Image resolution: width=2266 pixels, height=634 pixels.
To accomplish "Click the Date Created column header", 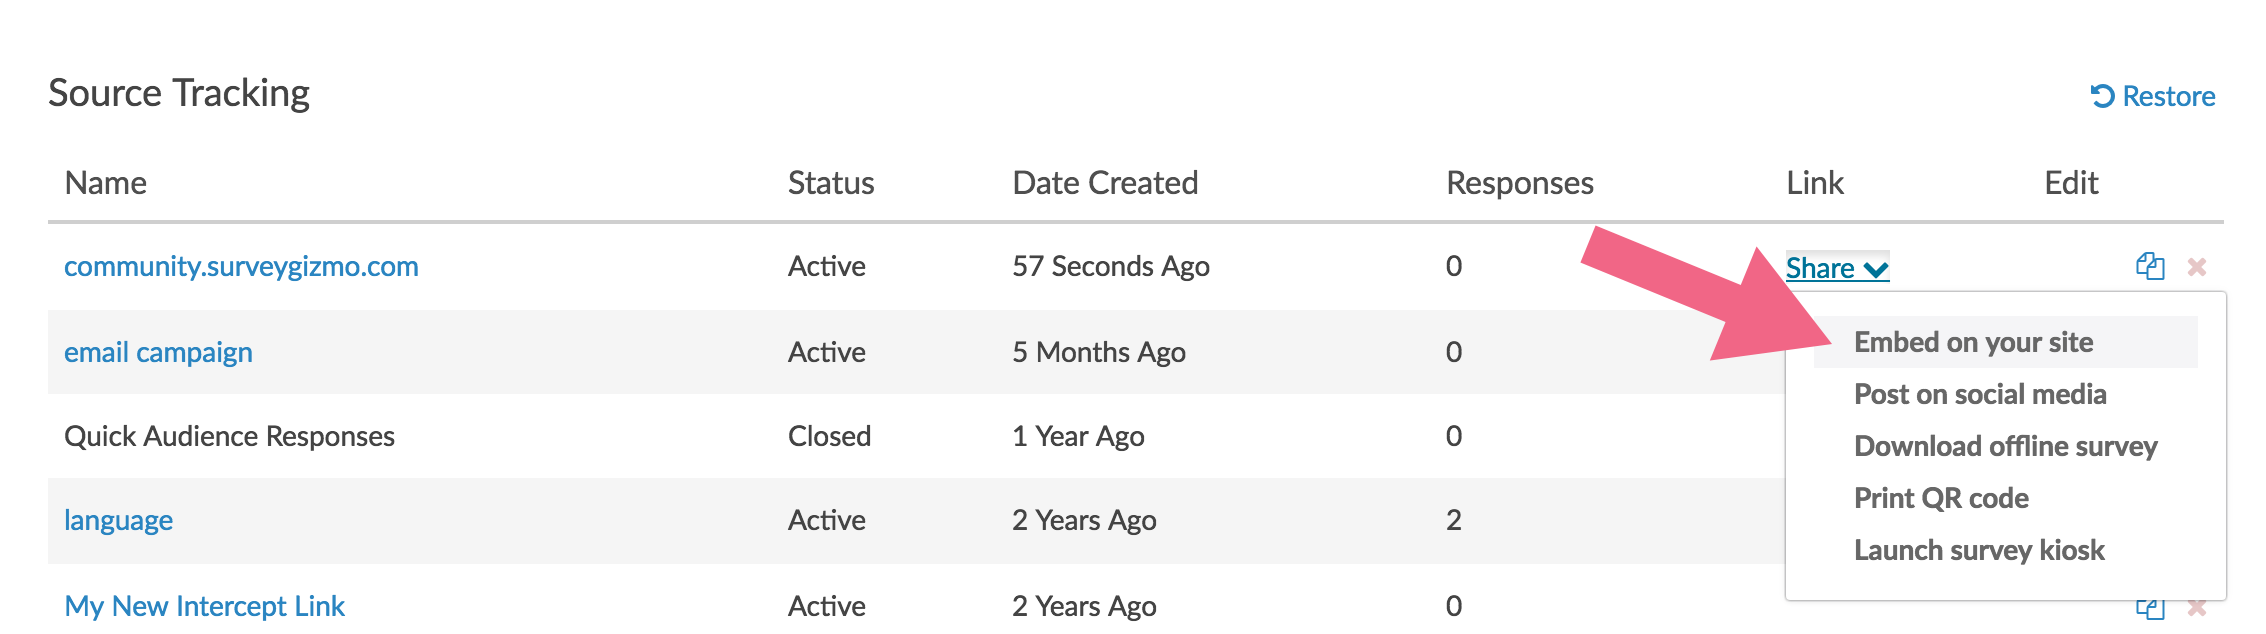I will 1104,183.
